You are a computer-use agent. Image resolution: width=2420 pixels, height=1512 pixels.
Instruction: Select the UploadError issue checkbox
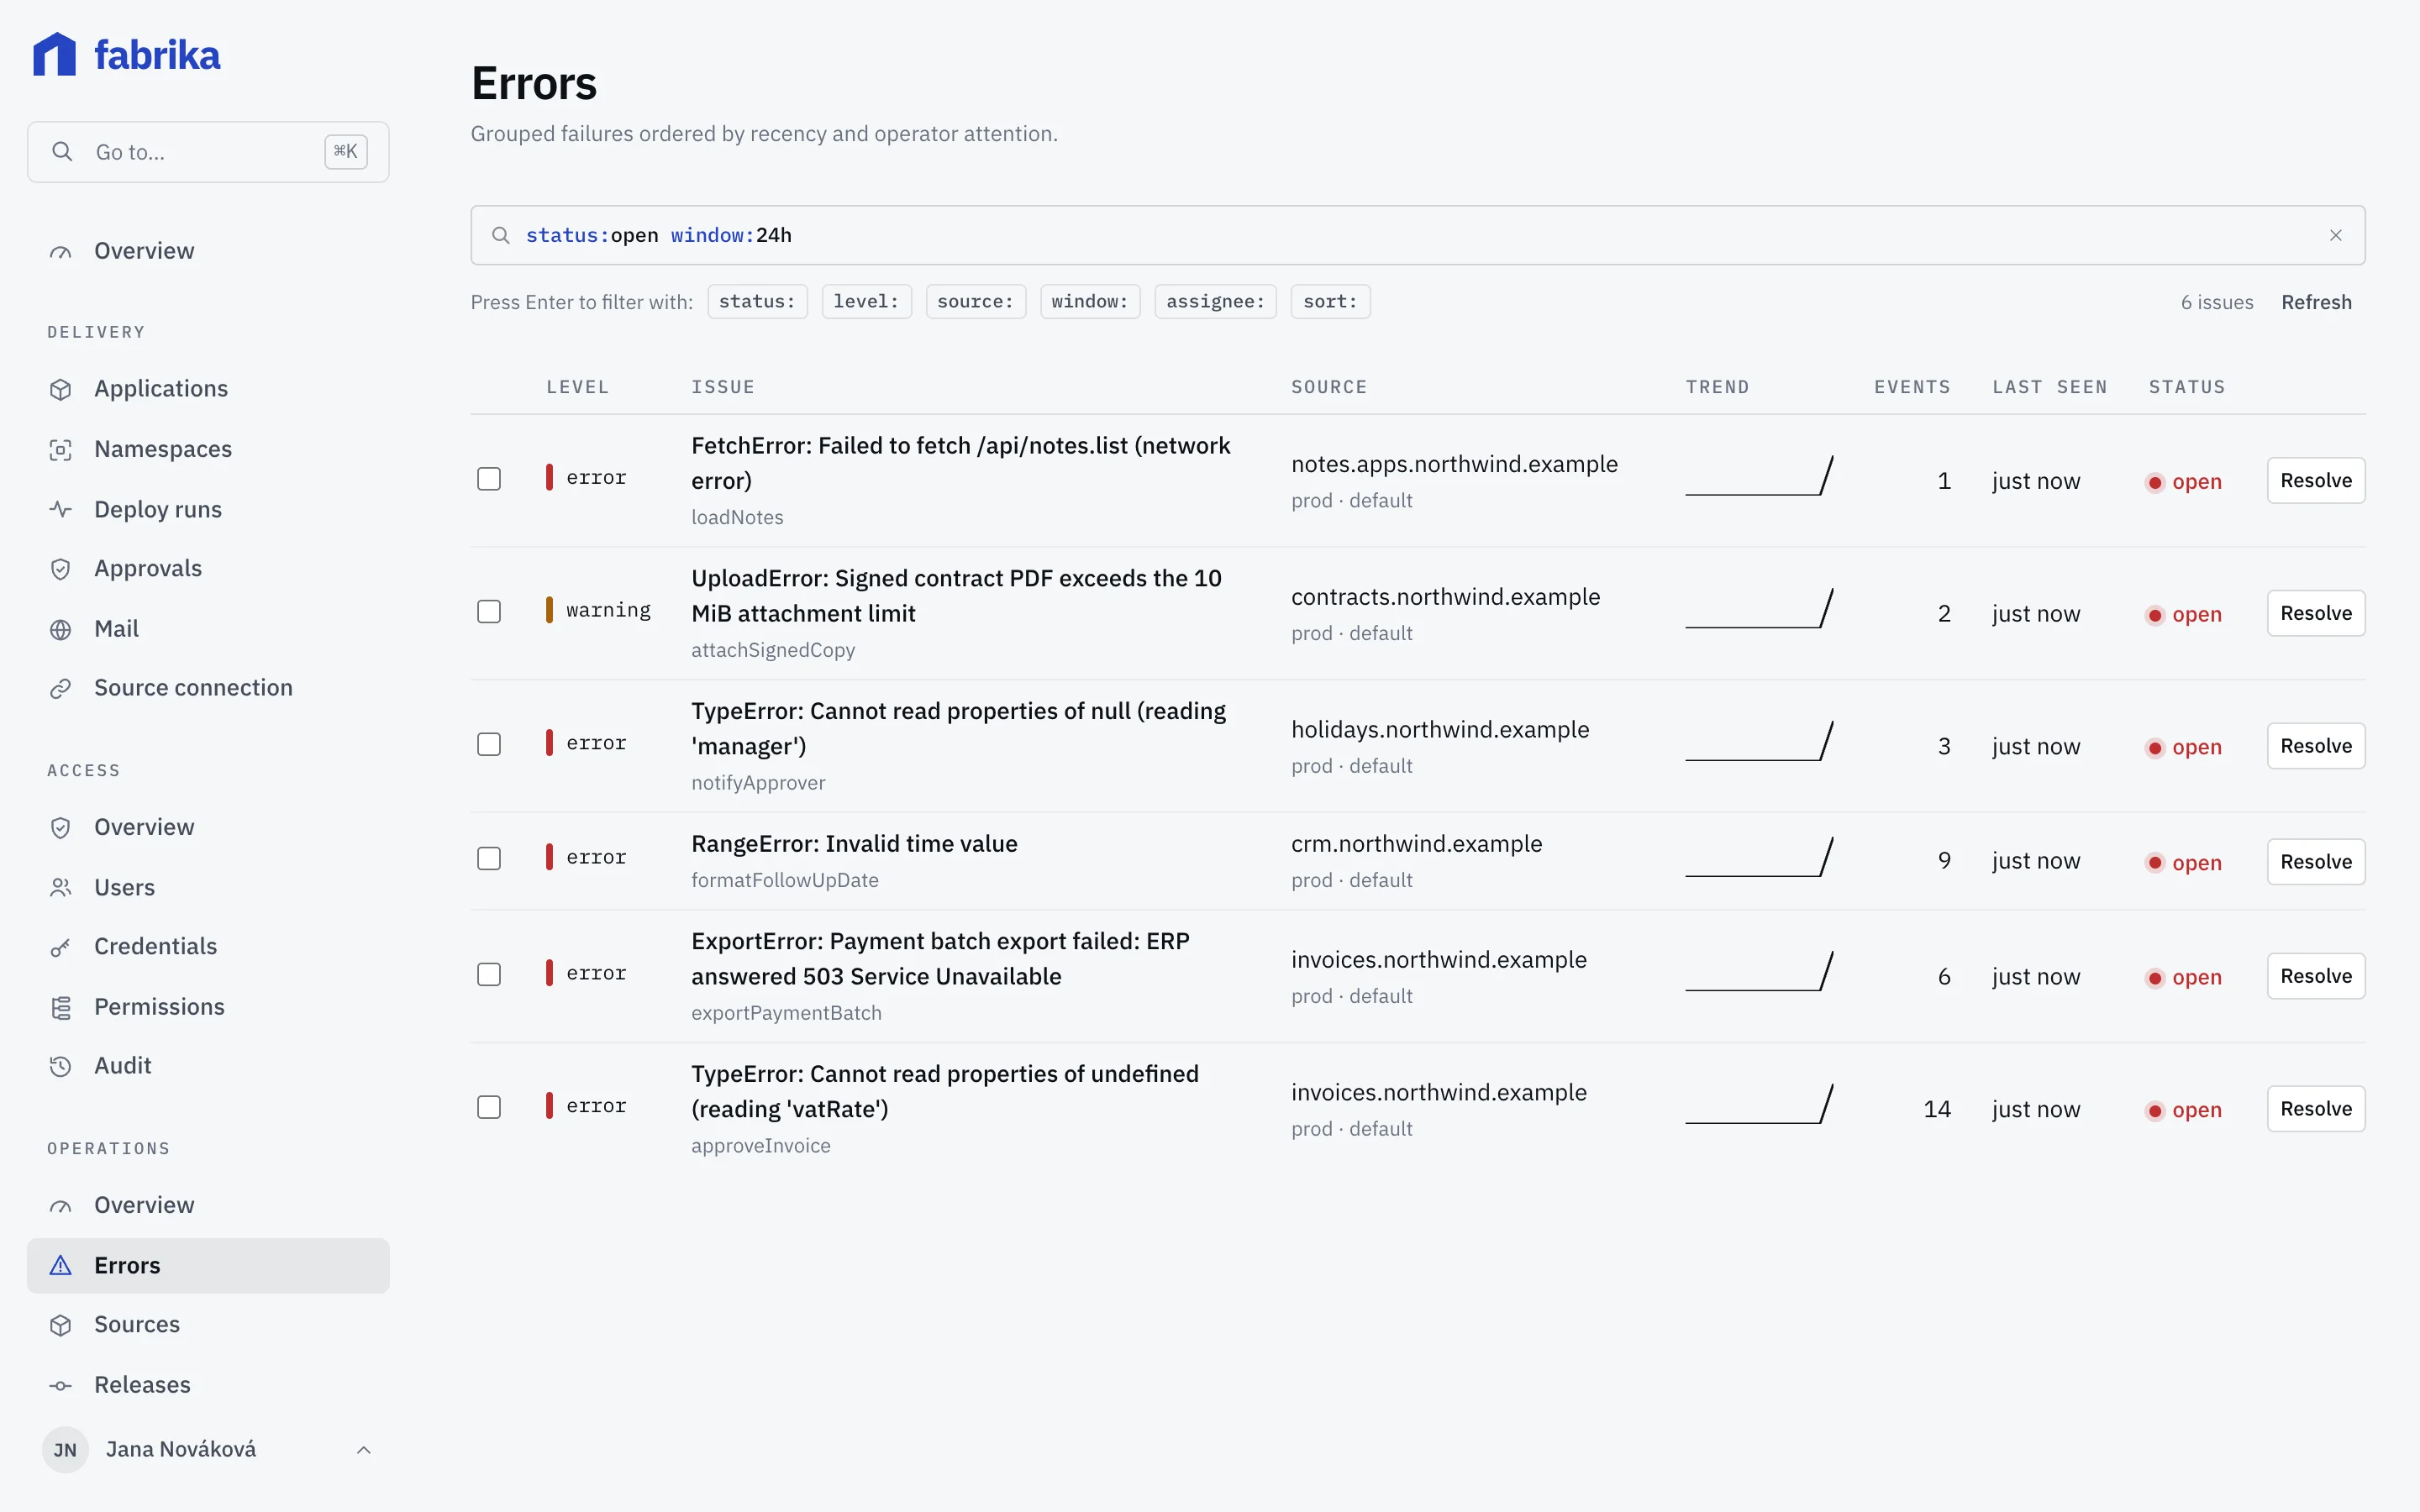489,611
